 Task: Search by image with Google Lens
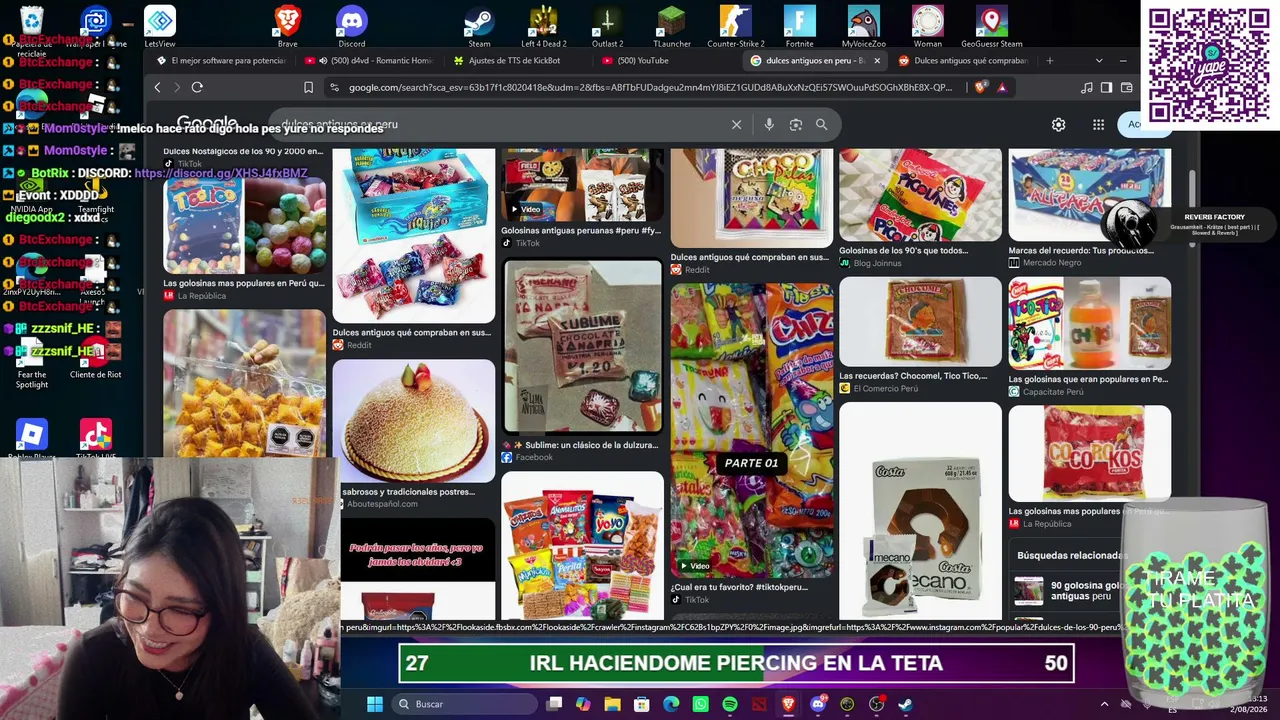(795, 124)
